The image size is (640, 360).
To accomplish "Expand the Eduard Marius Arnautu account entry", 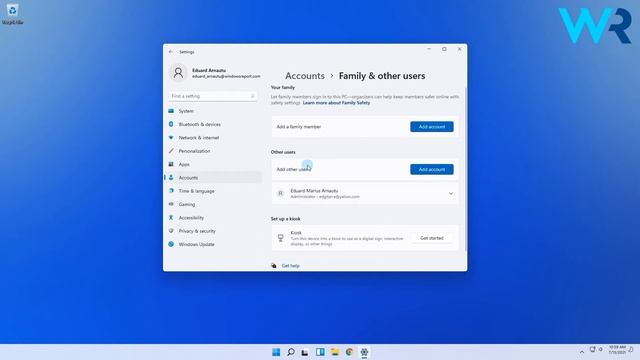I will (451, 193).
